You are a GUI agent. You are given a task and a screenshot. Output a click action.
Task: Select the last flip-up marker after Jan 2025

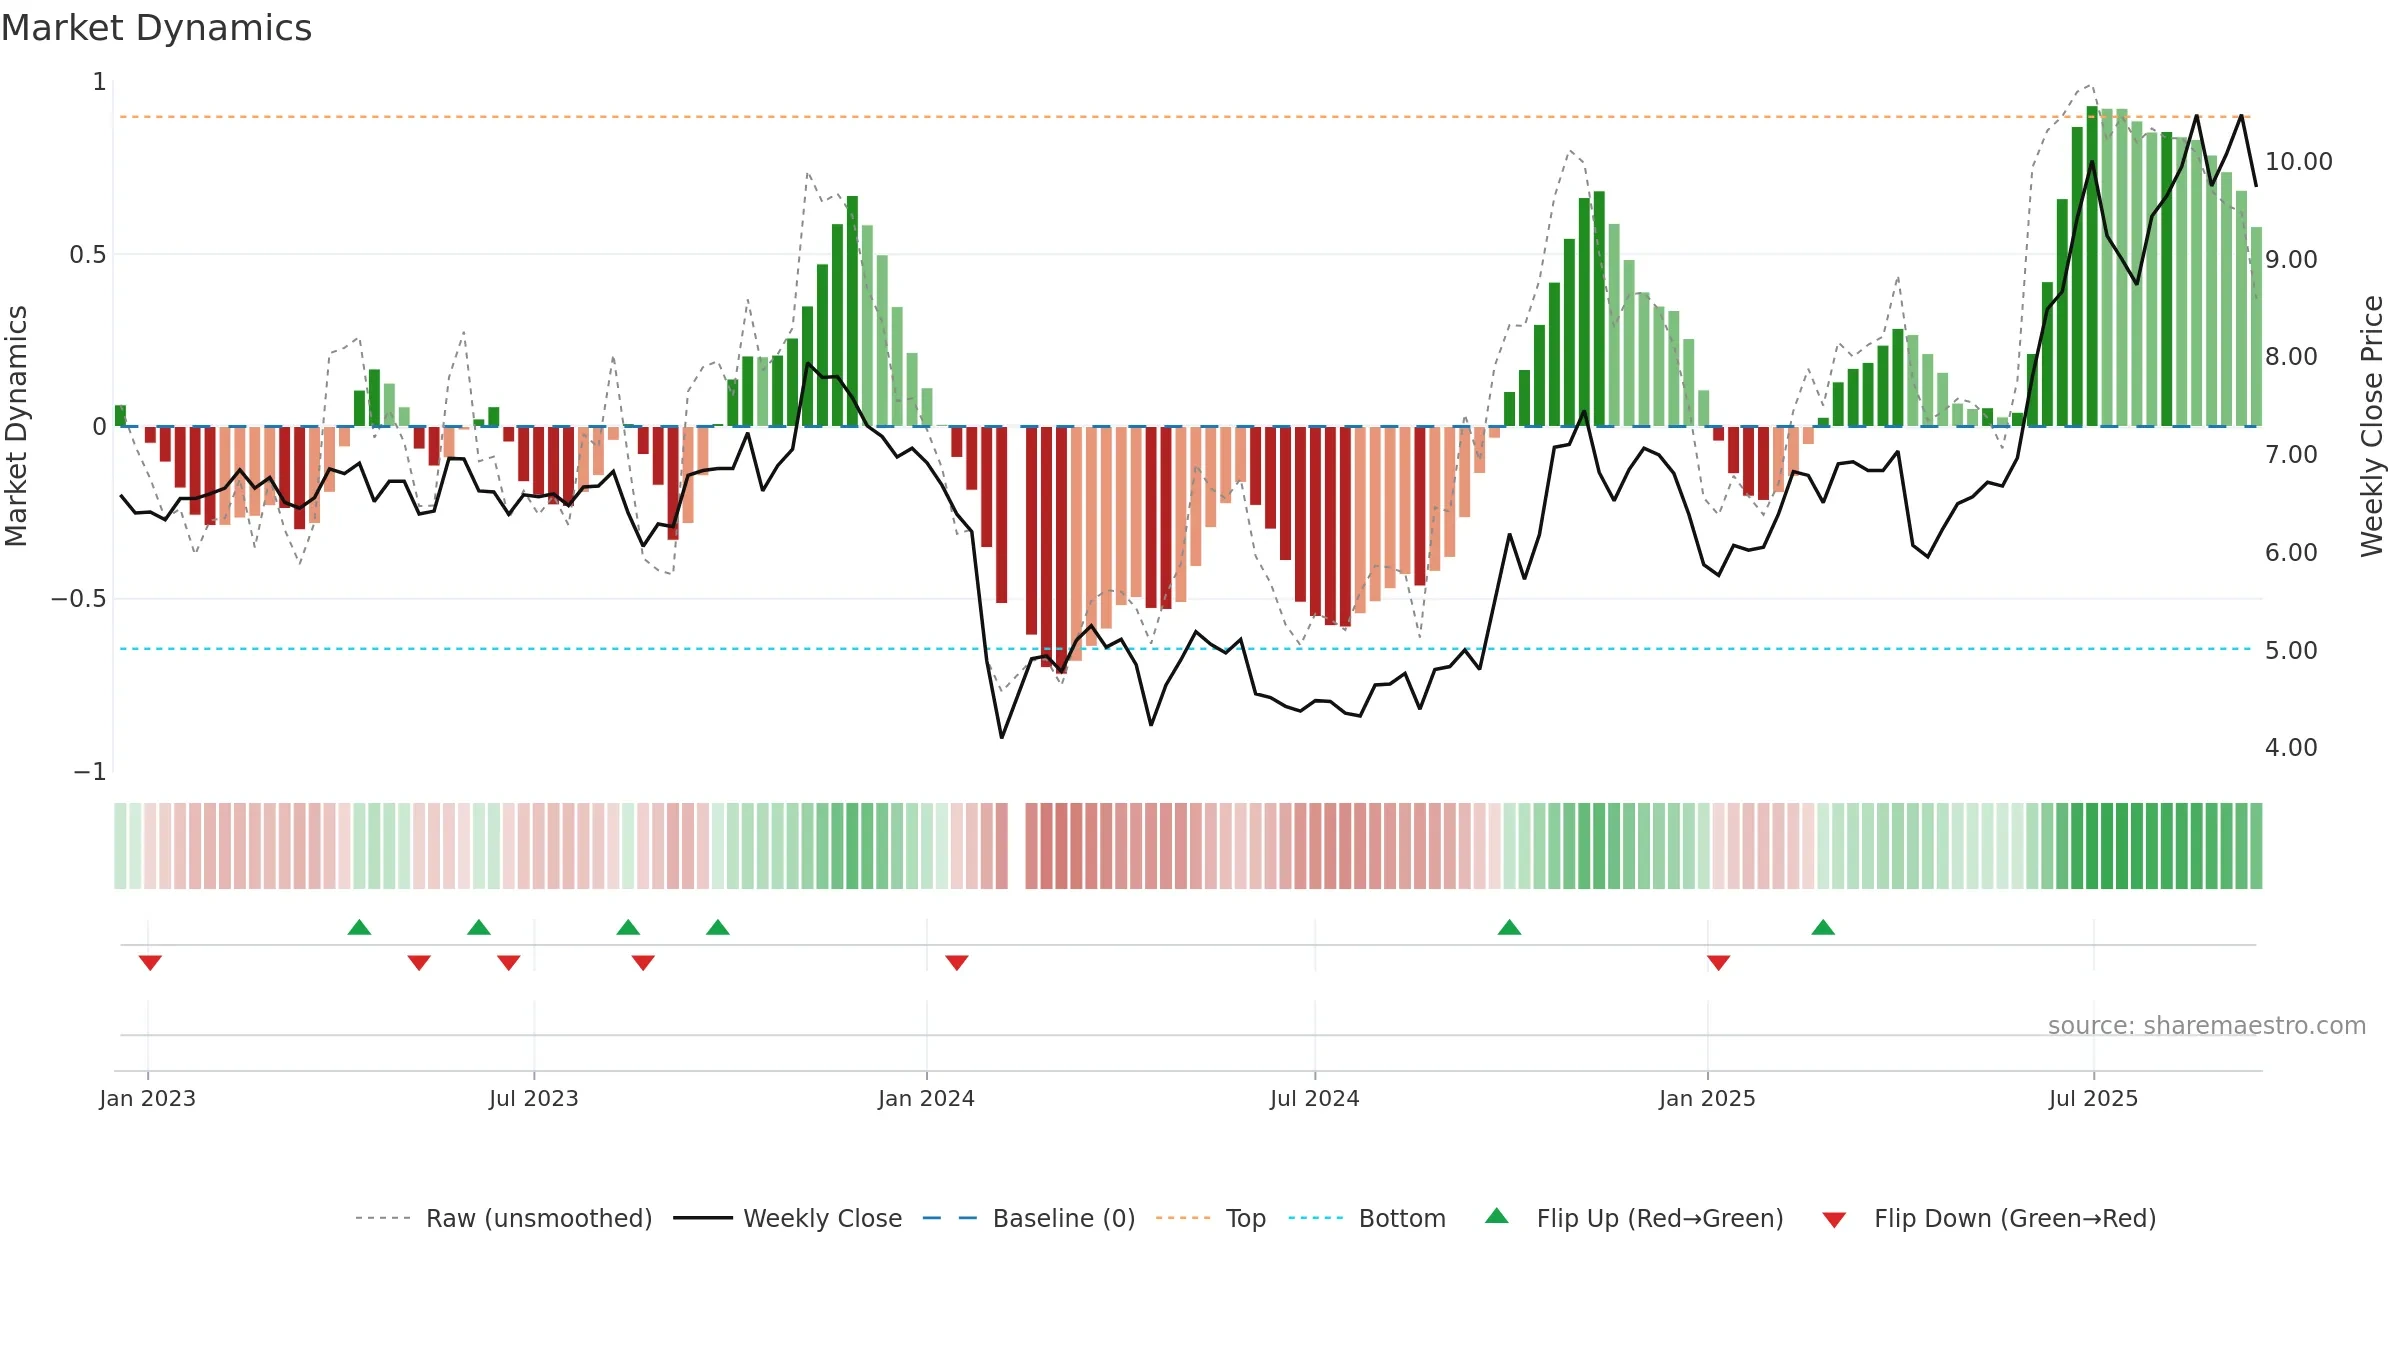click(x=1823, y=927)
